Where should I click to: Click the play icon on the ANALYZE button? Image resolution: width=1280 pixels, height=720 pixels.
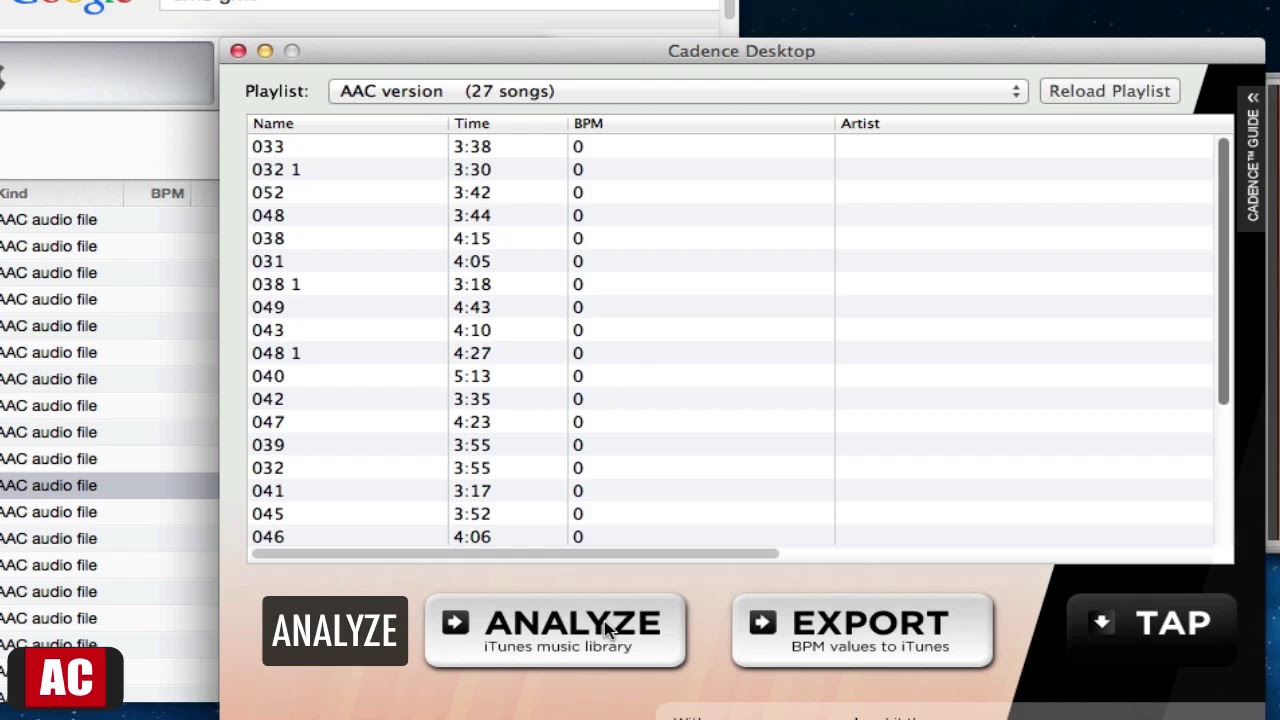click(x=455, y=623)
